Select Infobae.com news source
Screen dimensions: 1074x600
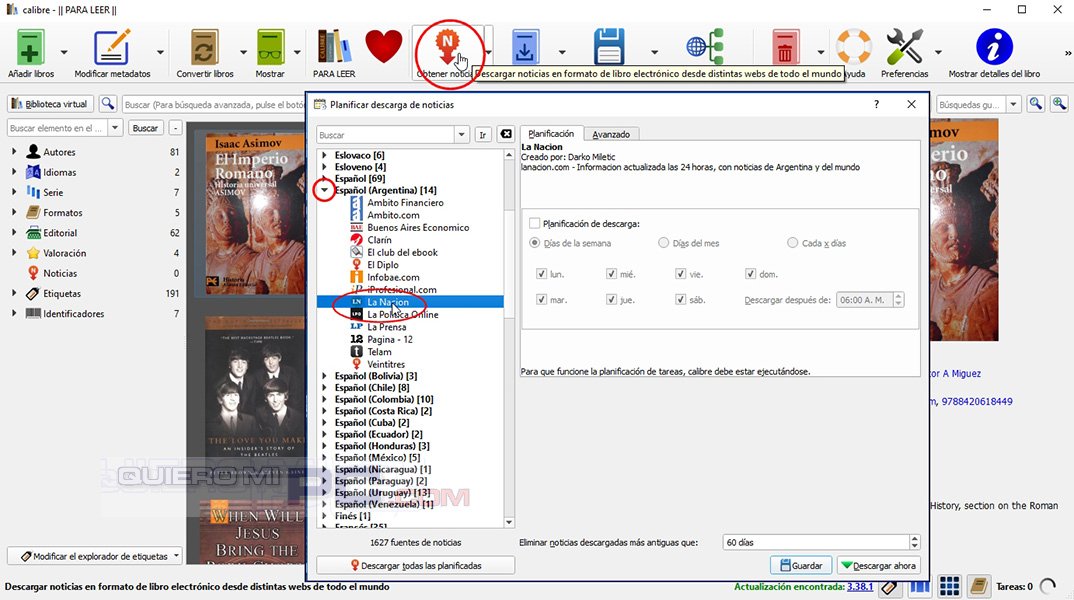392,277
